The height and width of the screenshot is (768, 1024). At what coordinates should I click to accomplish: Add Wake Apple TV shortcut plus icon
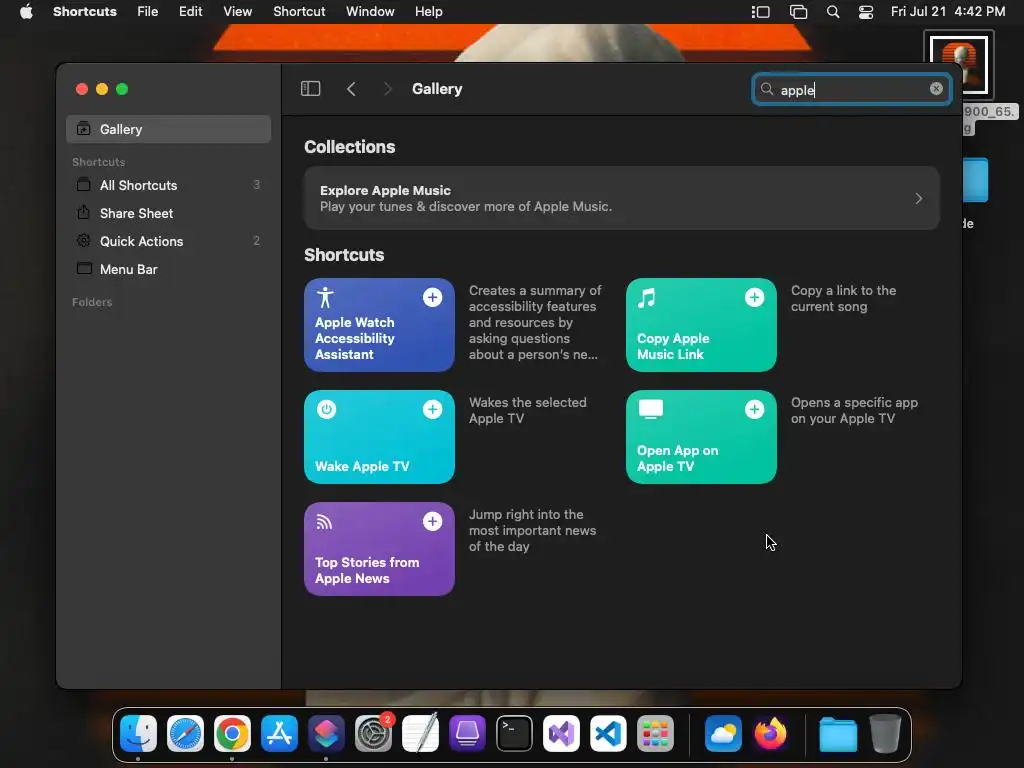click(432, 409)
